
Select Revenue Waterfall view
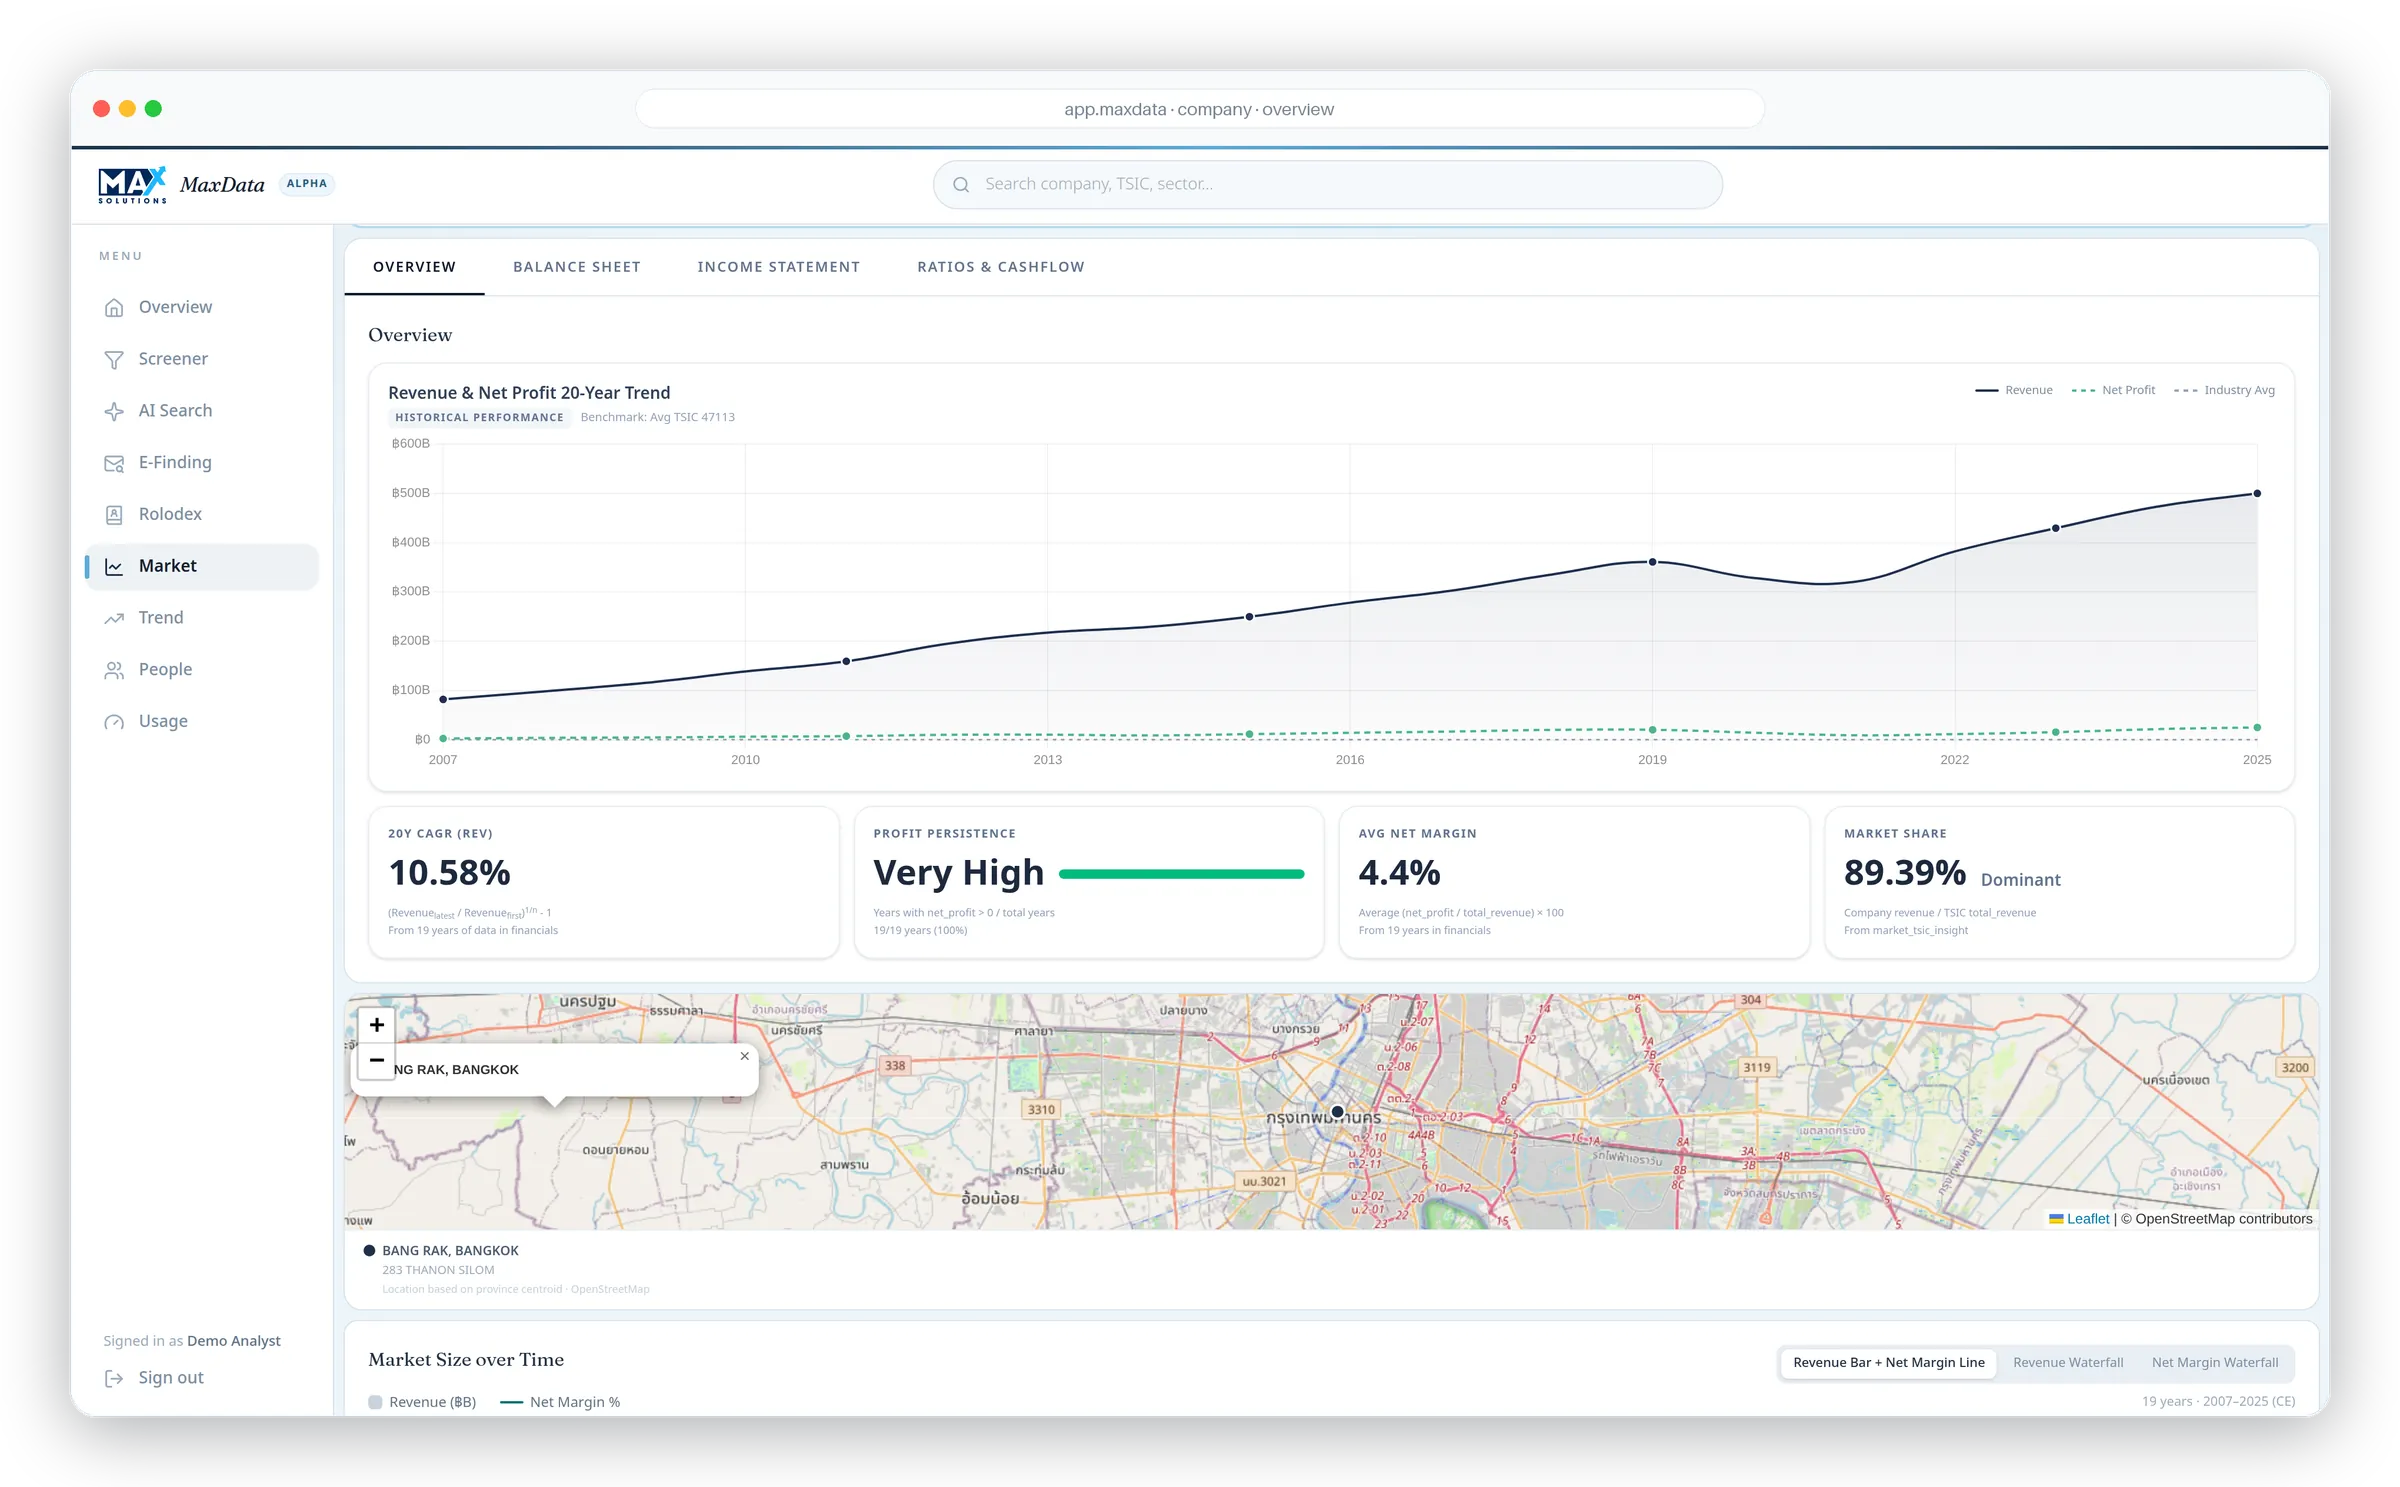[x=2067, y=1363]
